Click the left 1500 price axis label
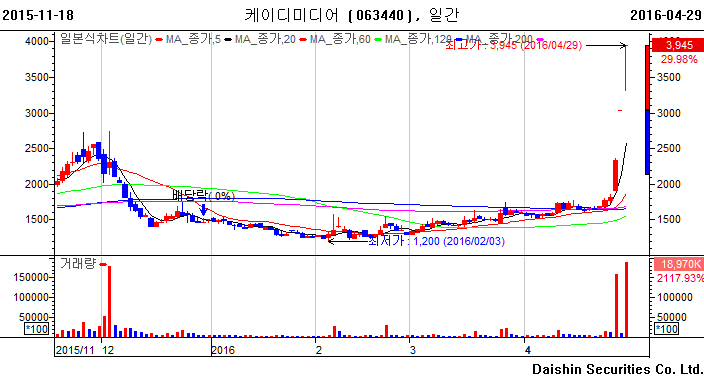Viewport: 704px width, 381px height. click(x=37, y=219)
